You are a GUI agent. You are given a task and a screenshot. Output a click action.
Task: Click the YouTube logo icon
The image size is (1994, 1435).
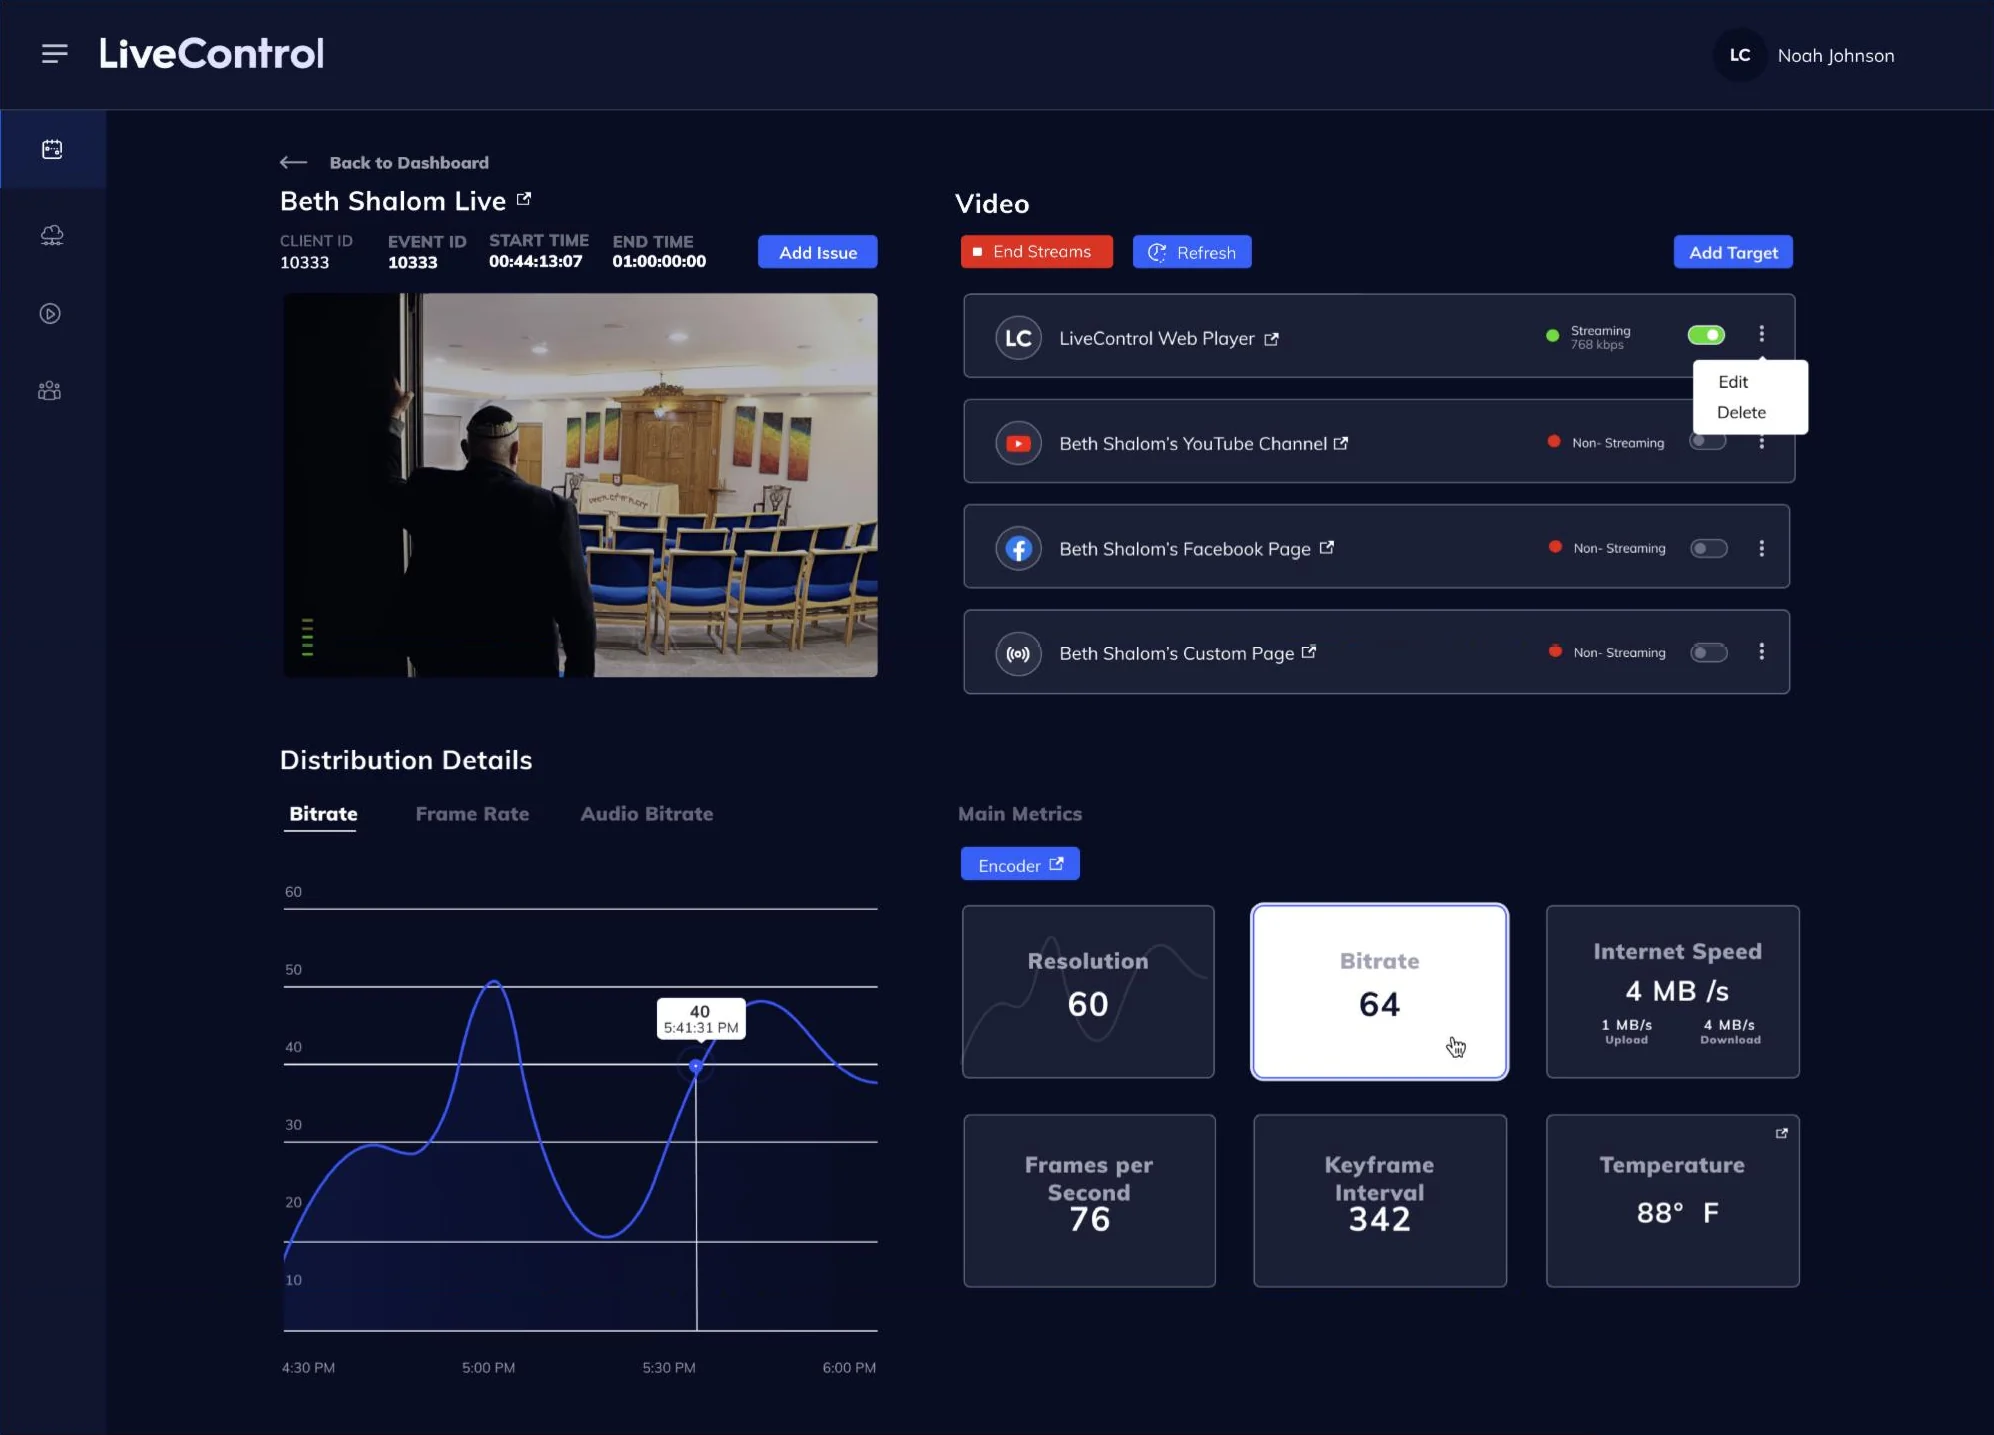1018,443
